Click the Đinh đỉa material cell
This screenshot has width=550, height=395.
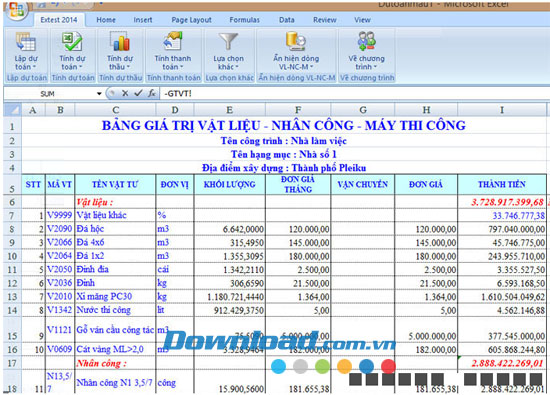[115, 269]
